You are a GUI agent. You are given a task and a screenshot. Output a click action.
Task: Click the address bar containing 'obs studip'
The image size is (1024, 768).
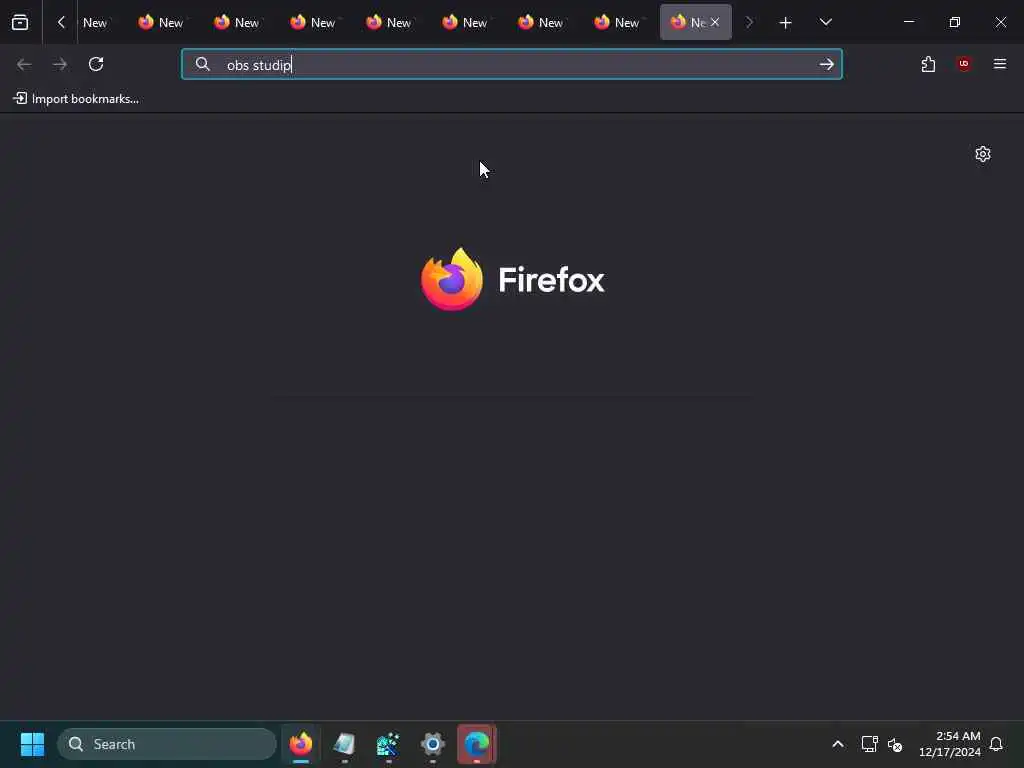pyautogui.click(x=512, y=64)
